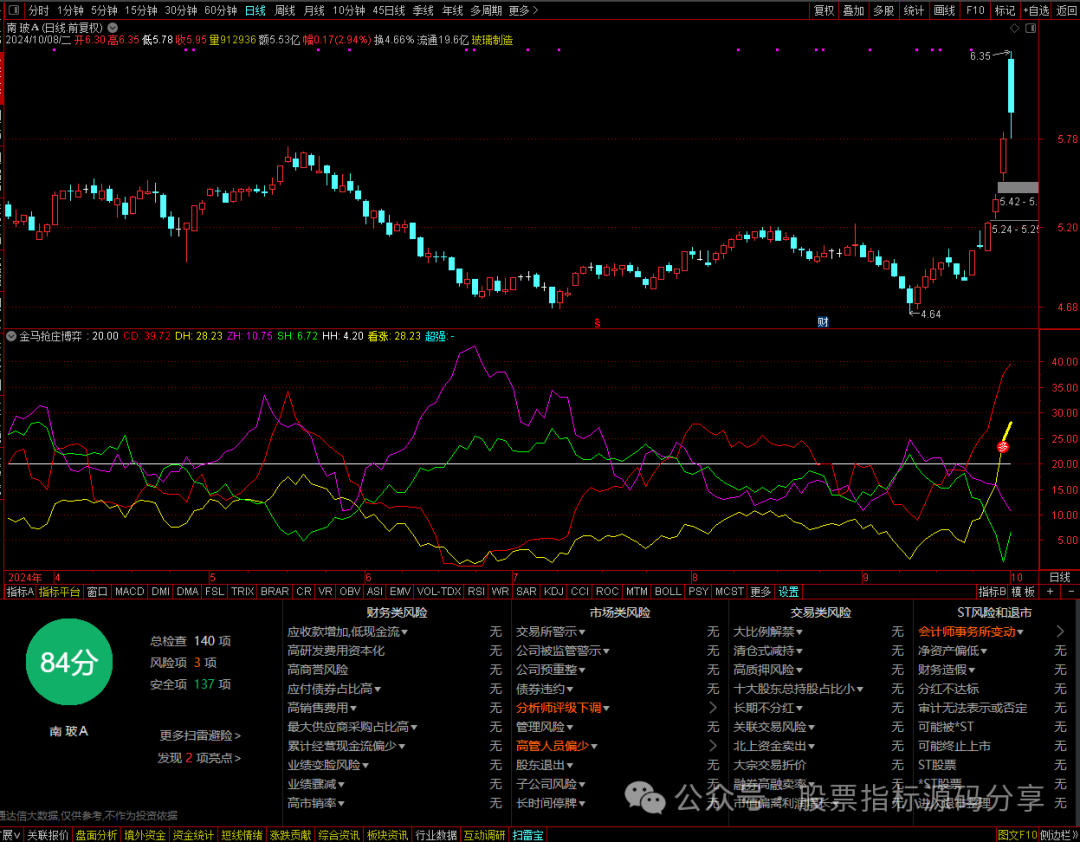Select the MACD indicator tab
1080x842 pixels.
(129, 592)
